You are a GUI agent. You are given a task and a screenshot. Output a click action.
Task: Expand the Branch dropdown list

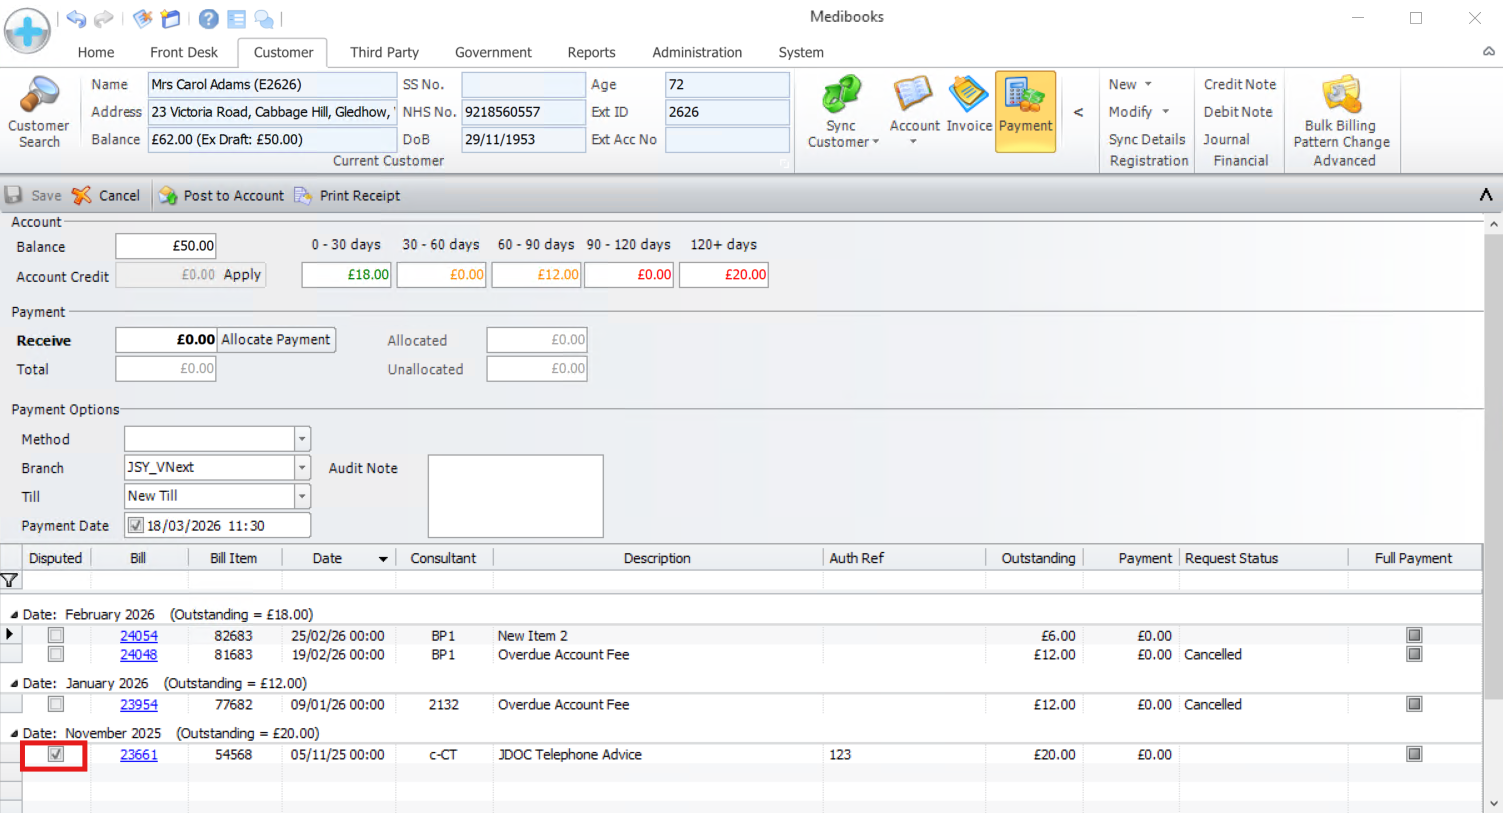pos(302,468)
